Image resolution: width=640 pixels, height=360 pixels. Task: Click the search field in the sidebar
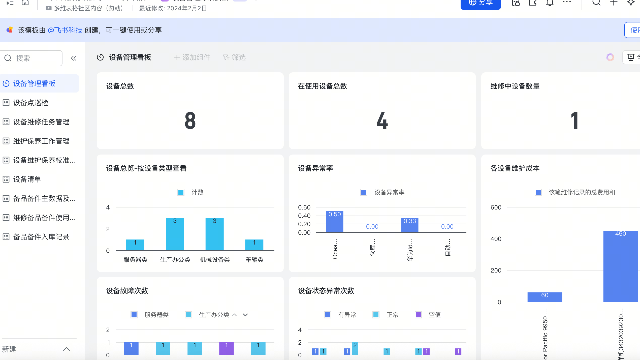pos(31,58)
